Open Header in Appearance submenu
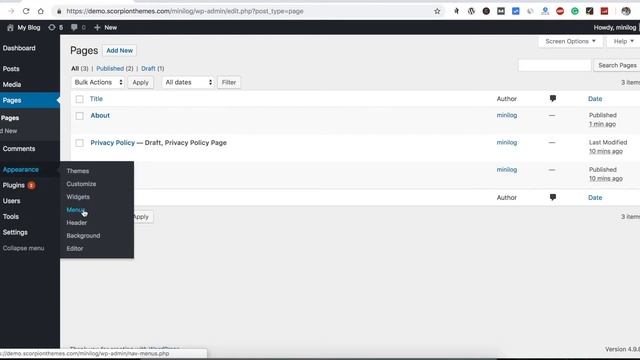The height and width of the screenshot is (360, 640). pos(76,223)
